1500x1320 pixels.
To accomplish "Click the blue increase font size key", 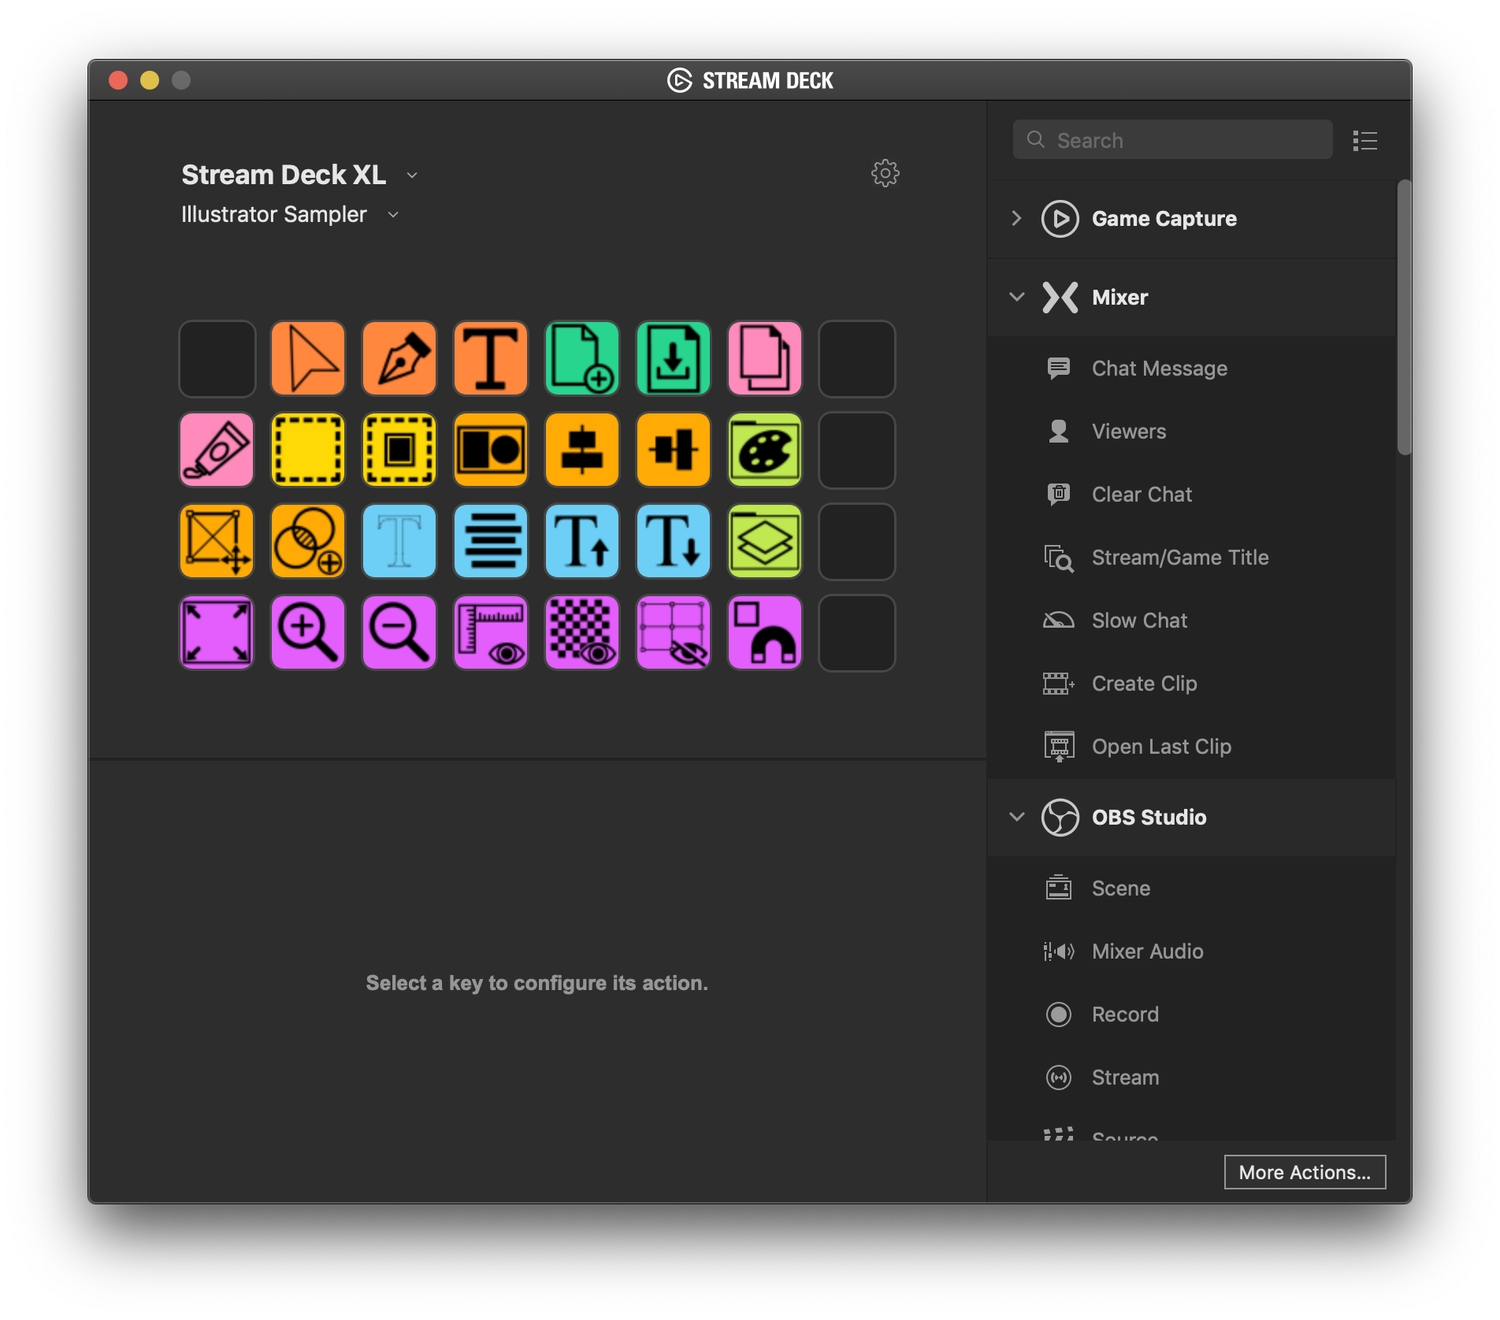I will pos(582,541).
